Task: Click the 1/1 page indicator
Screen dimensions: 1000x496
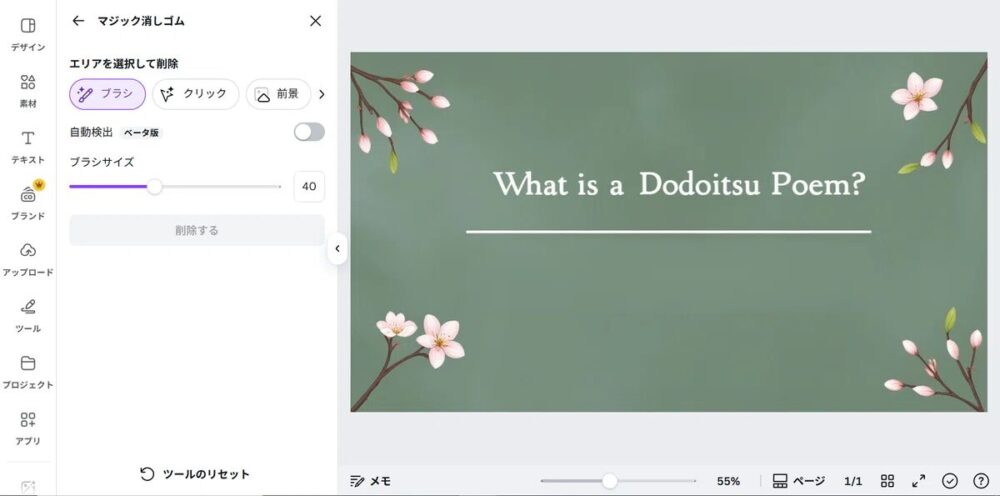Action: tap(853, 481)
